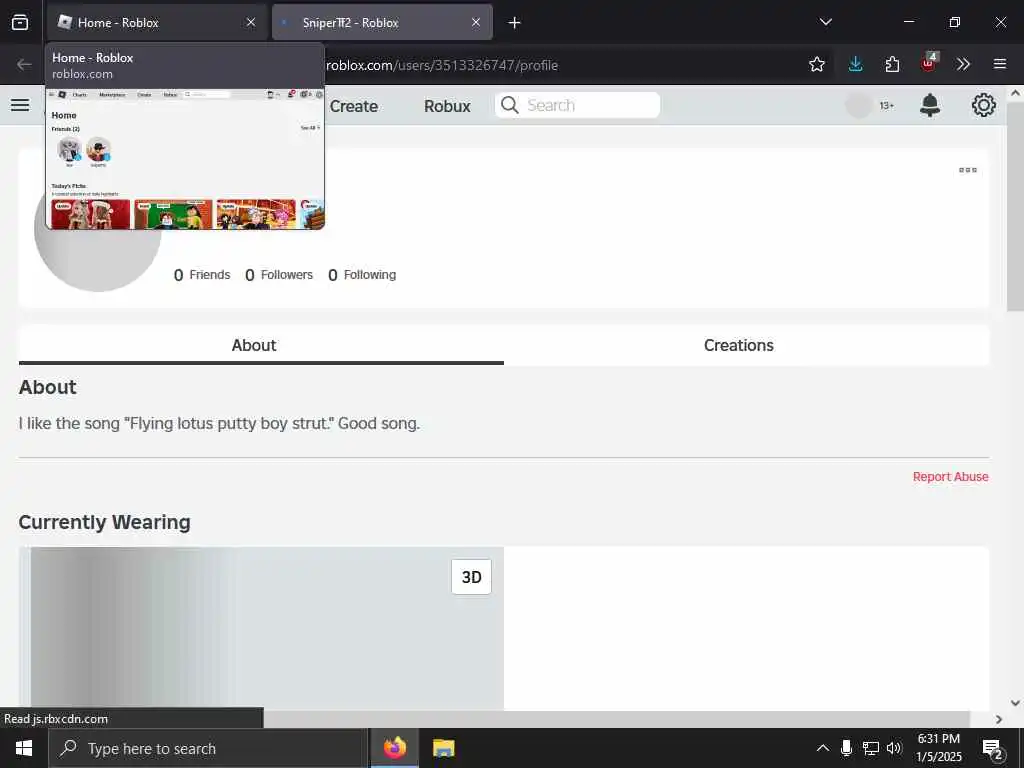Click the Home tab preview thumbnail
Image resolution: width=1024 pixels, height=768 pixels.
click(185, 159)
